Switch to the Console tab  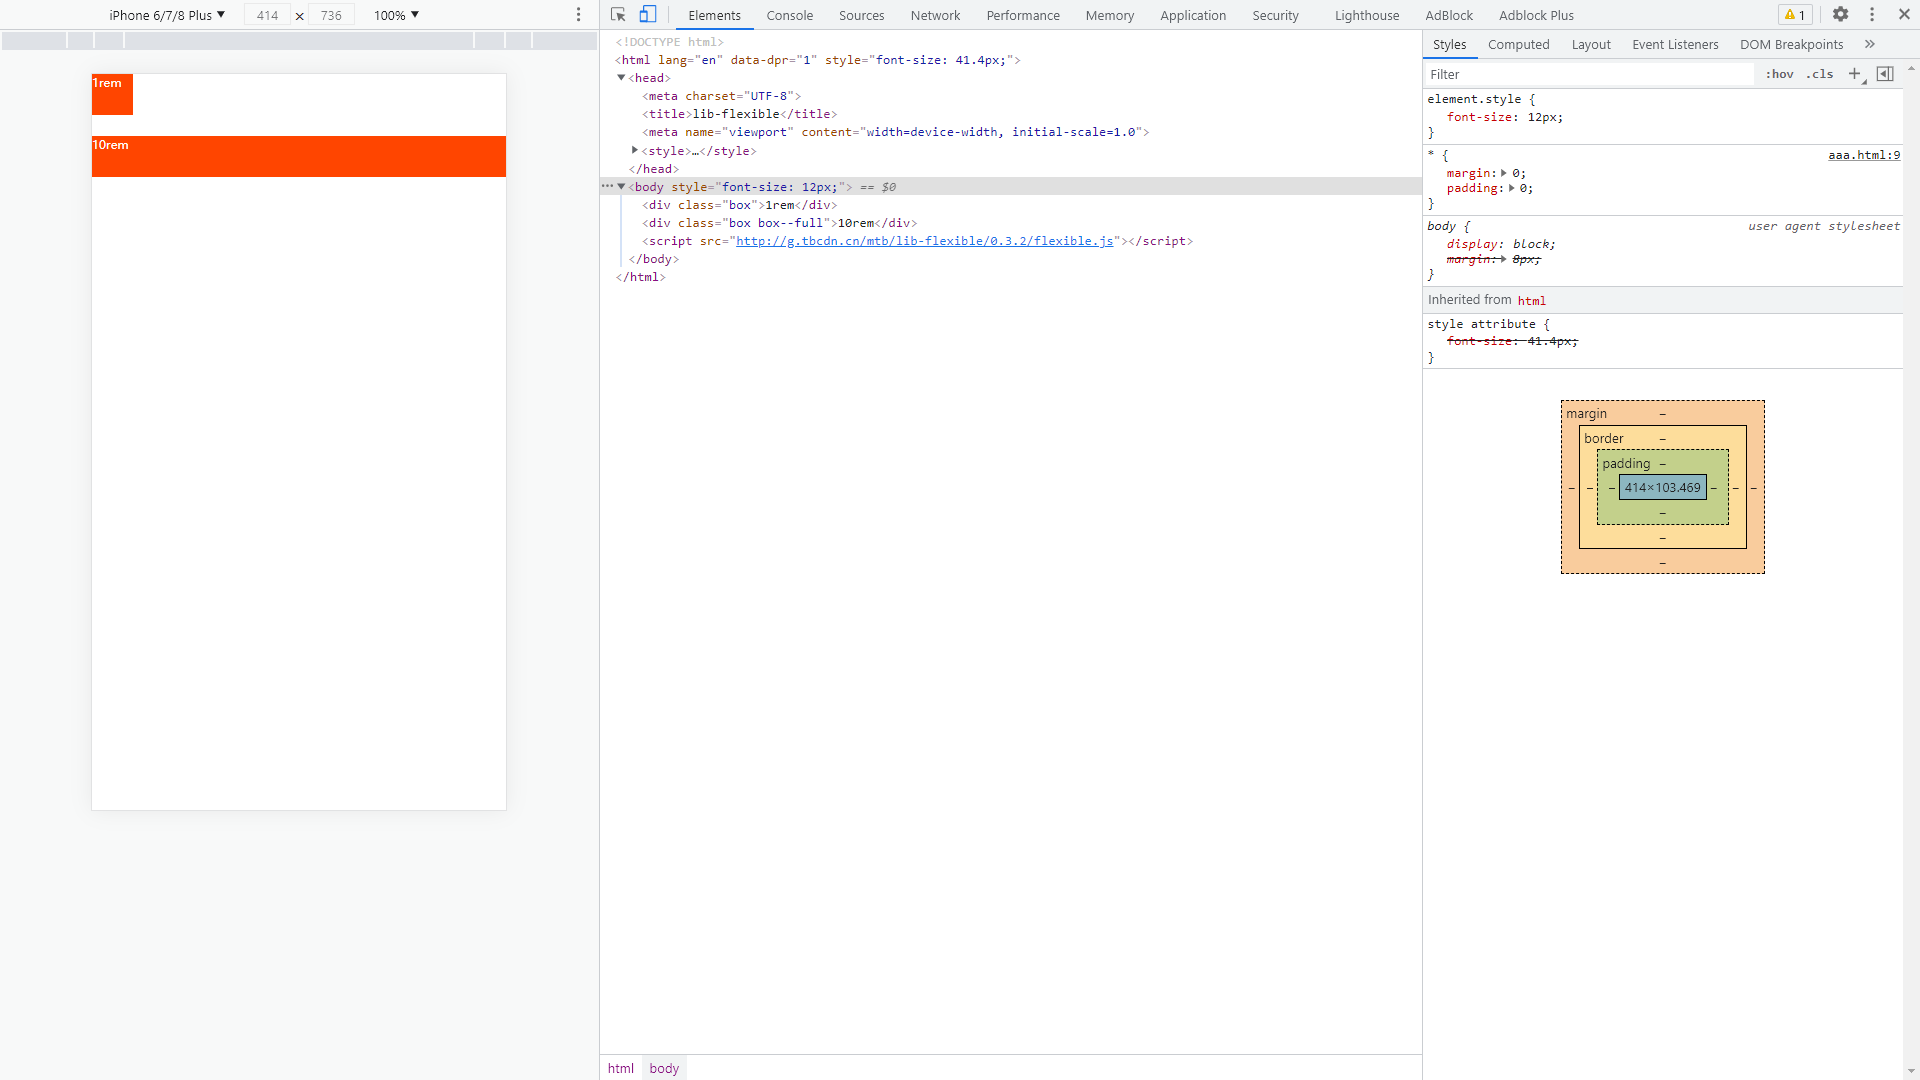789,15
